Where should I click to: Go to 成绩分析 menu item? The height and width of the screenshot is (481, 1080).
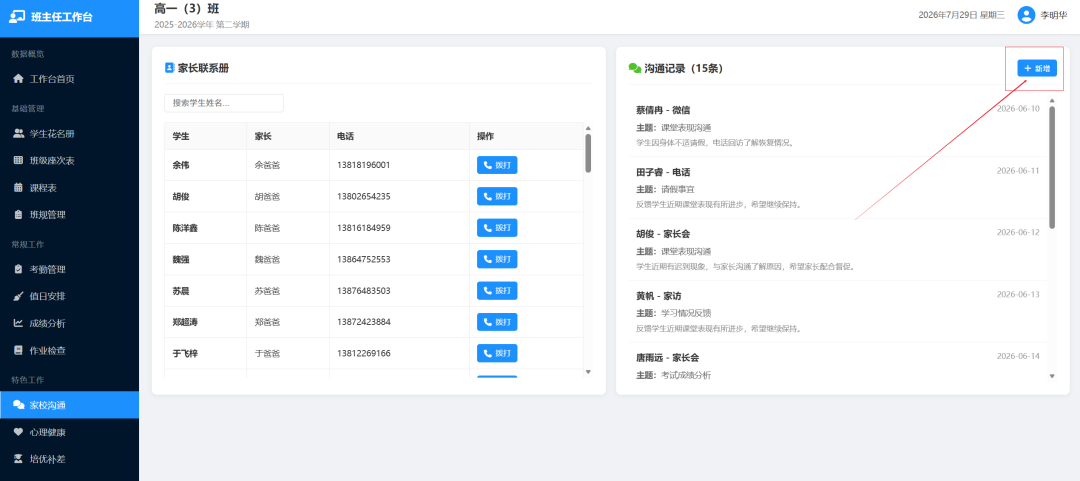pyautogui.click(x=69, y=323)
